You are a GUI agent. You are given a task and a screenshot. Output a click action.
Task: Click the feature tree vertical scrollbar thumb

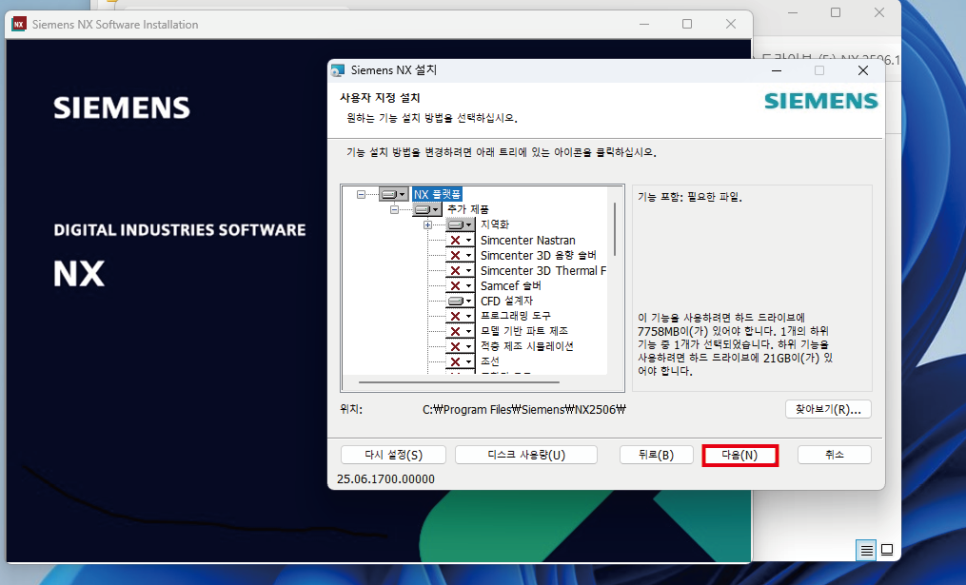click(615, 230)
